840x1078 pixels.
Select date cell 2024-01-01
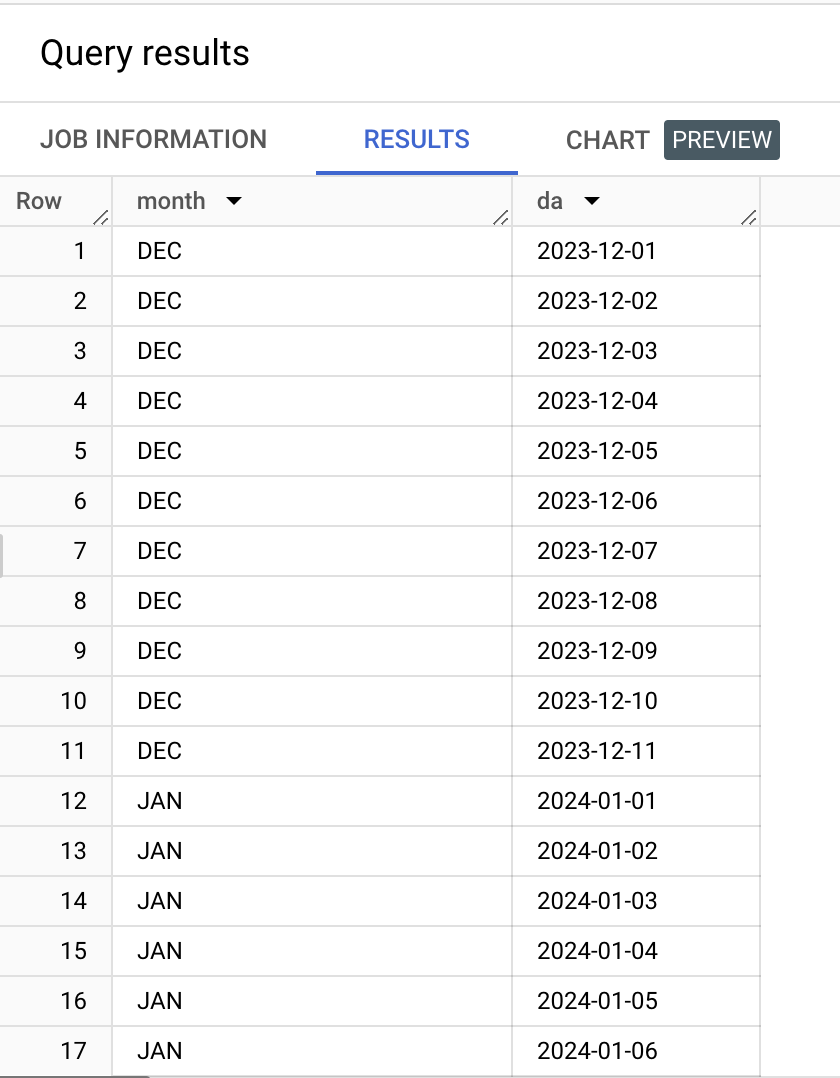click(x=597, y=801)
